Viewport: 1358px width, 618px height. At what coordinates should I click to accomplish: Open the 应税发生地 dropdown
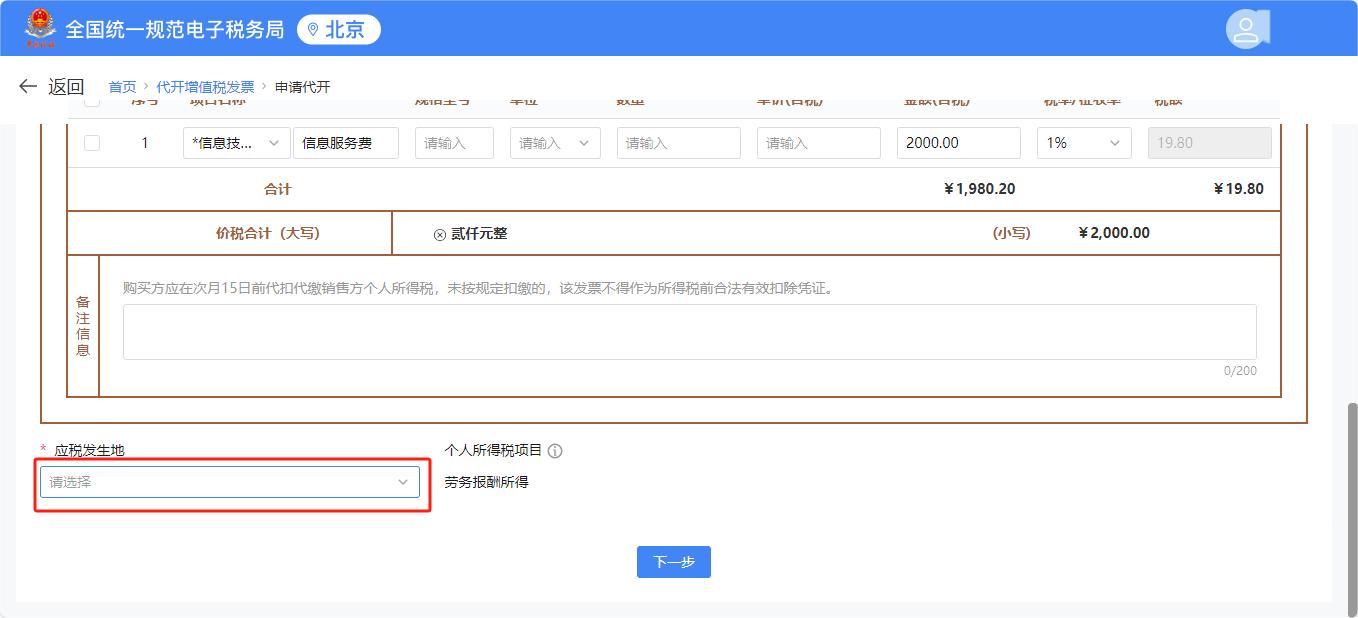(229, 482)
